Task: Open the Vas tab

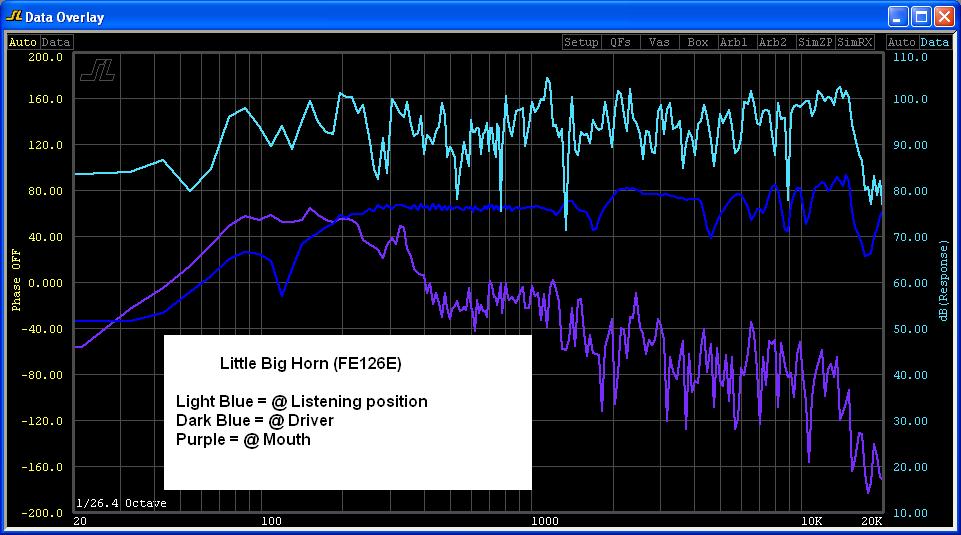Action: pos(659,42)
